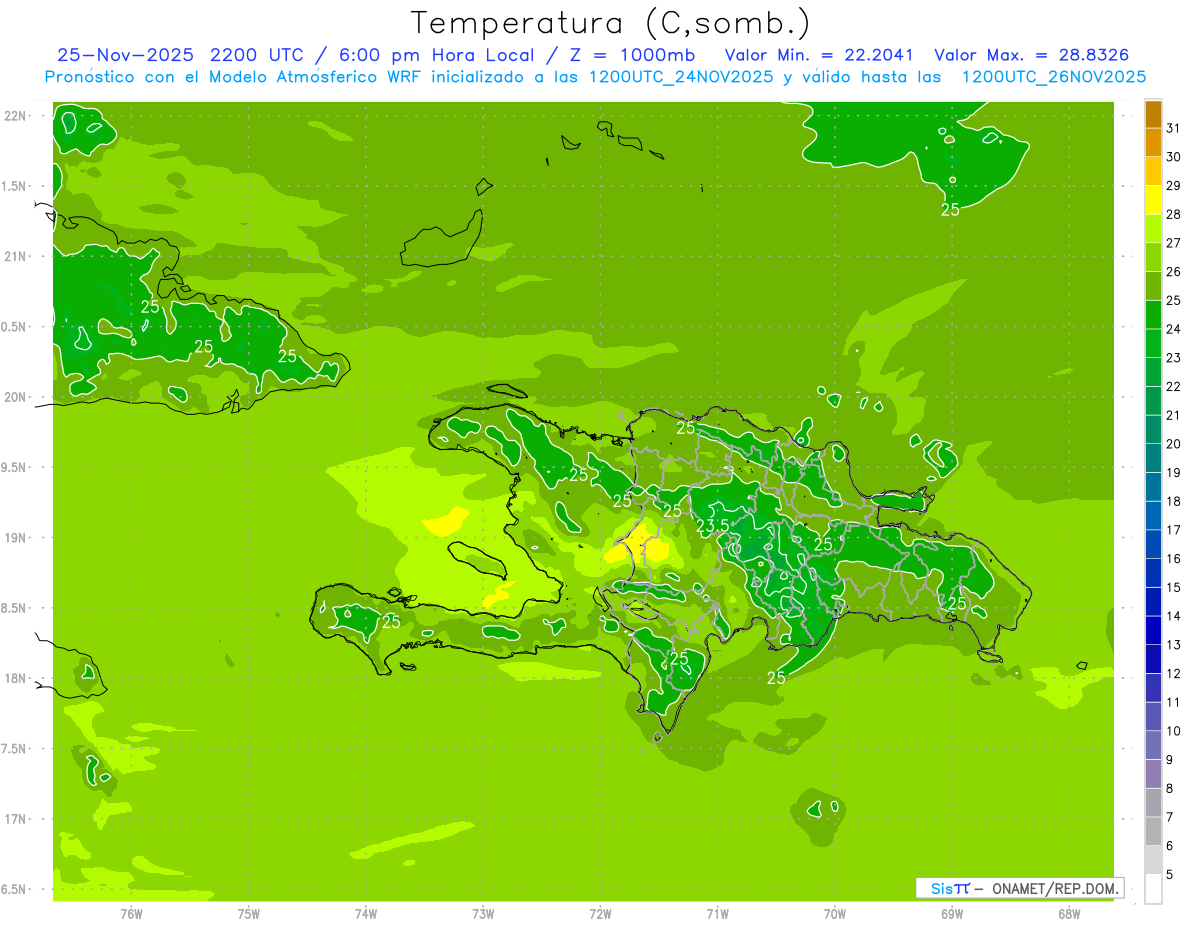Click the legend value '26'

coord(1174,272)
